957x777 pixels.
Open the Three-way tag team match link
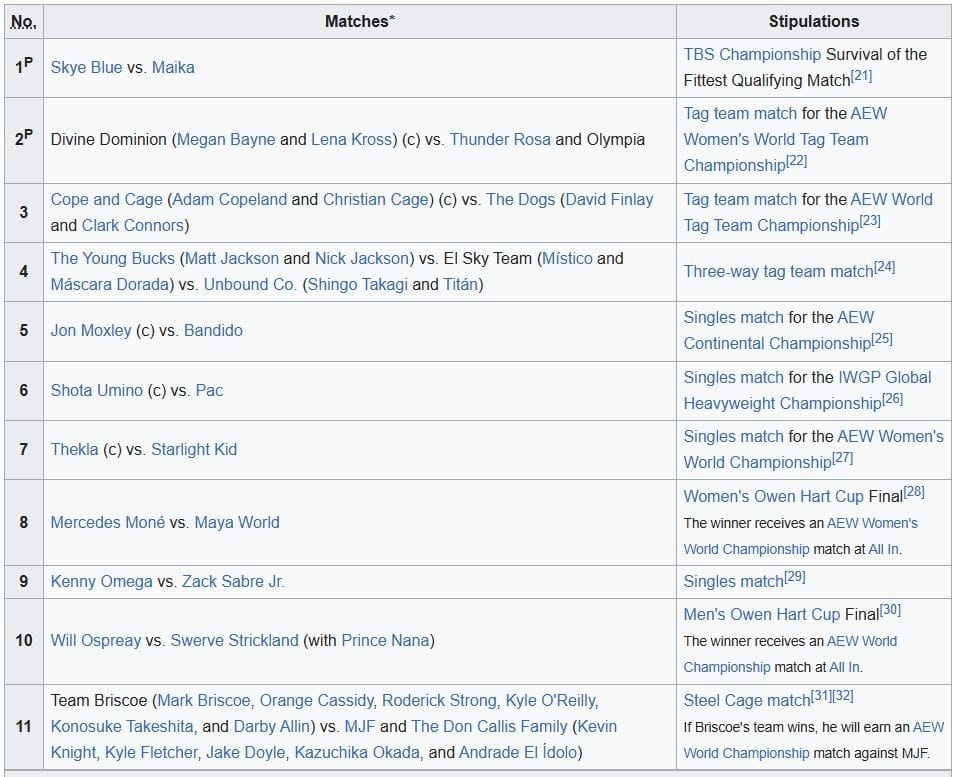pyautogui.click(x=778, y=272)
